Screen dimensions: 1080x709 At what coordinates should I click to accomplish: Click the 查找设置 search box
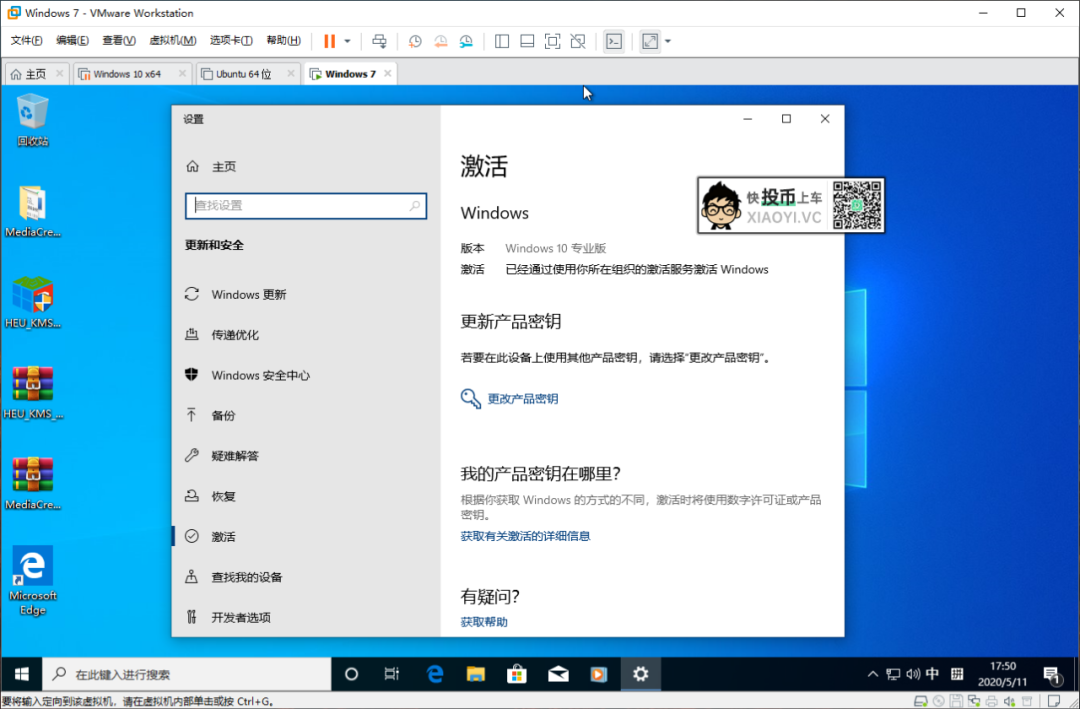(x=305, y=205)
